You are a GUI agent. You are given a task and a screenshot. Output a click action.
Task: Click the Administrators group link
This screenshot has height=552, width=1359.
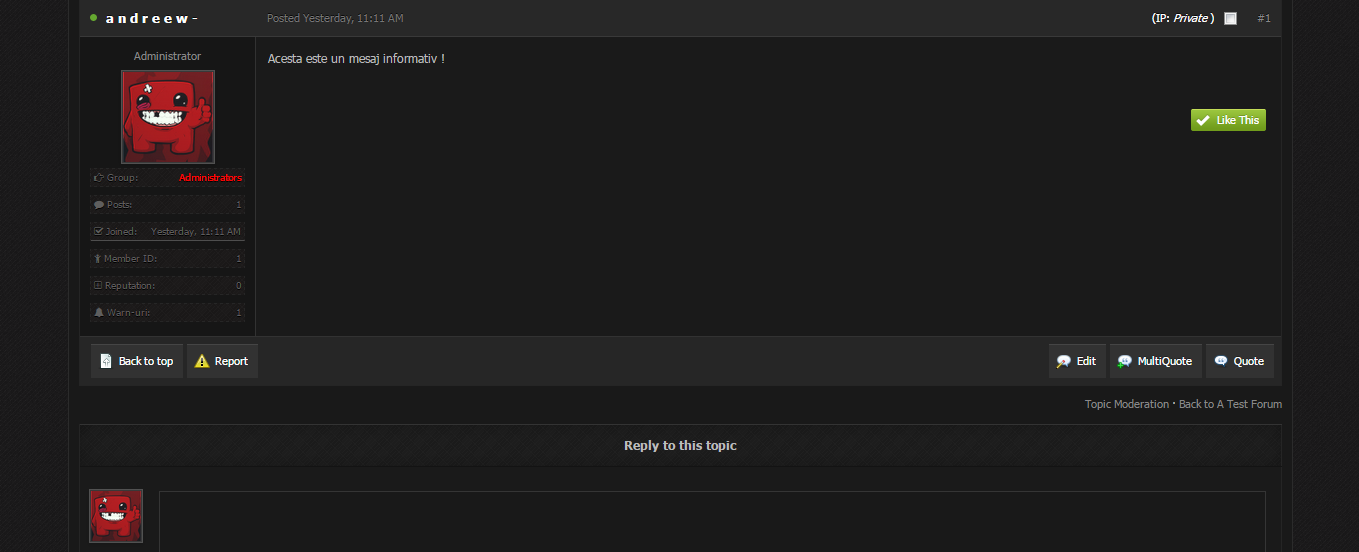(210, 177)
